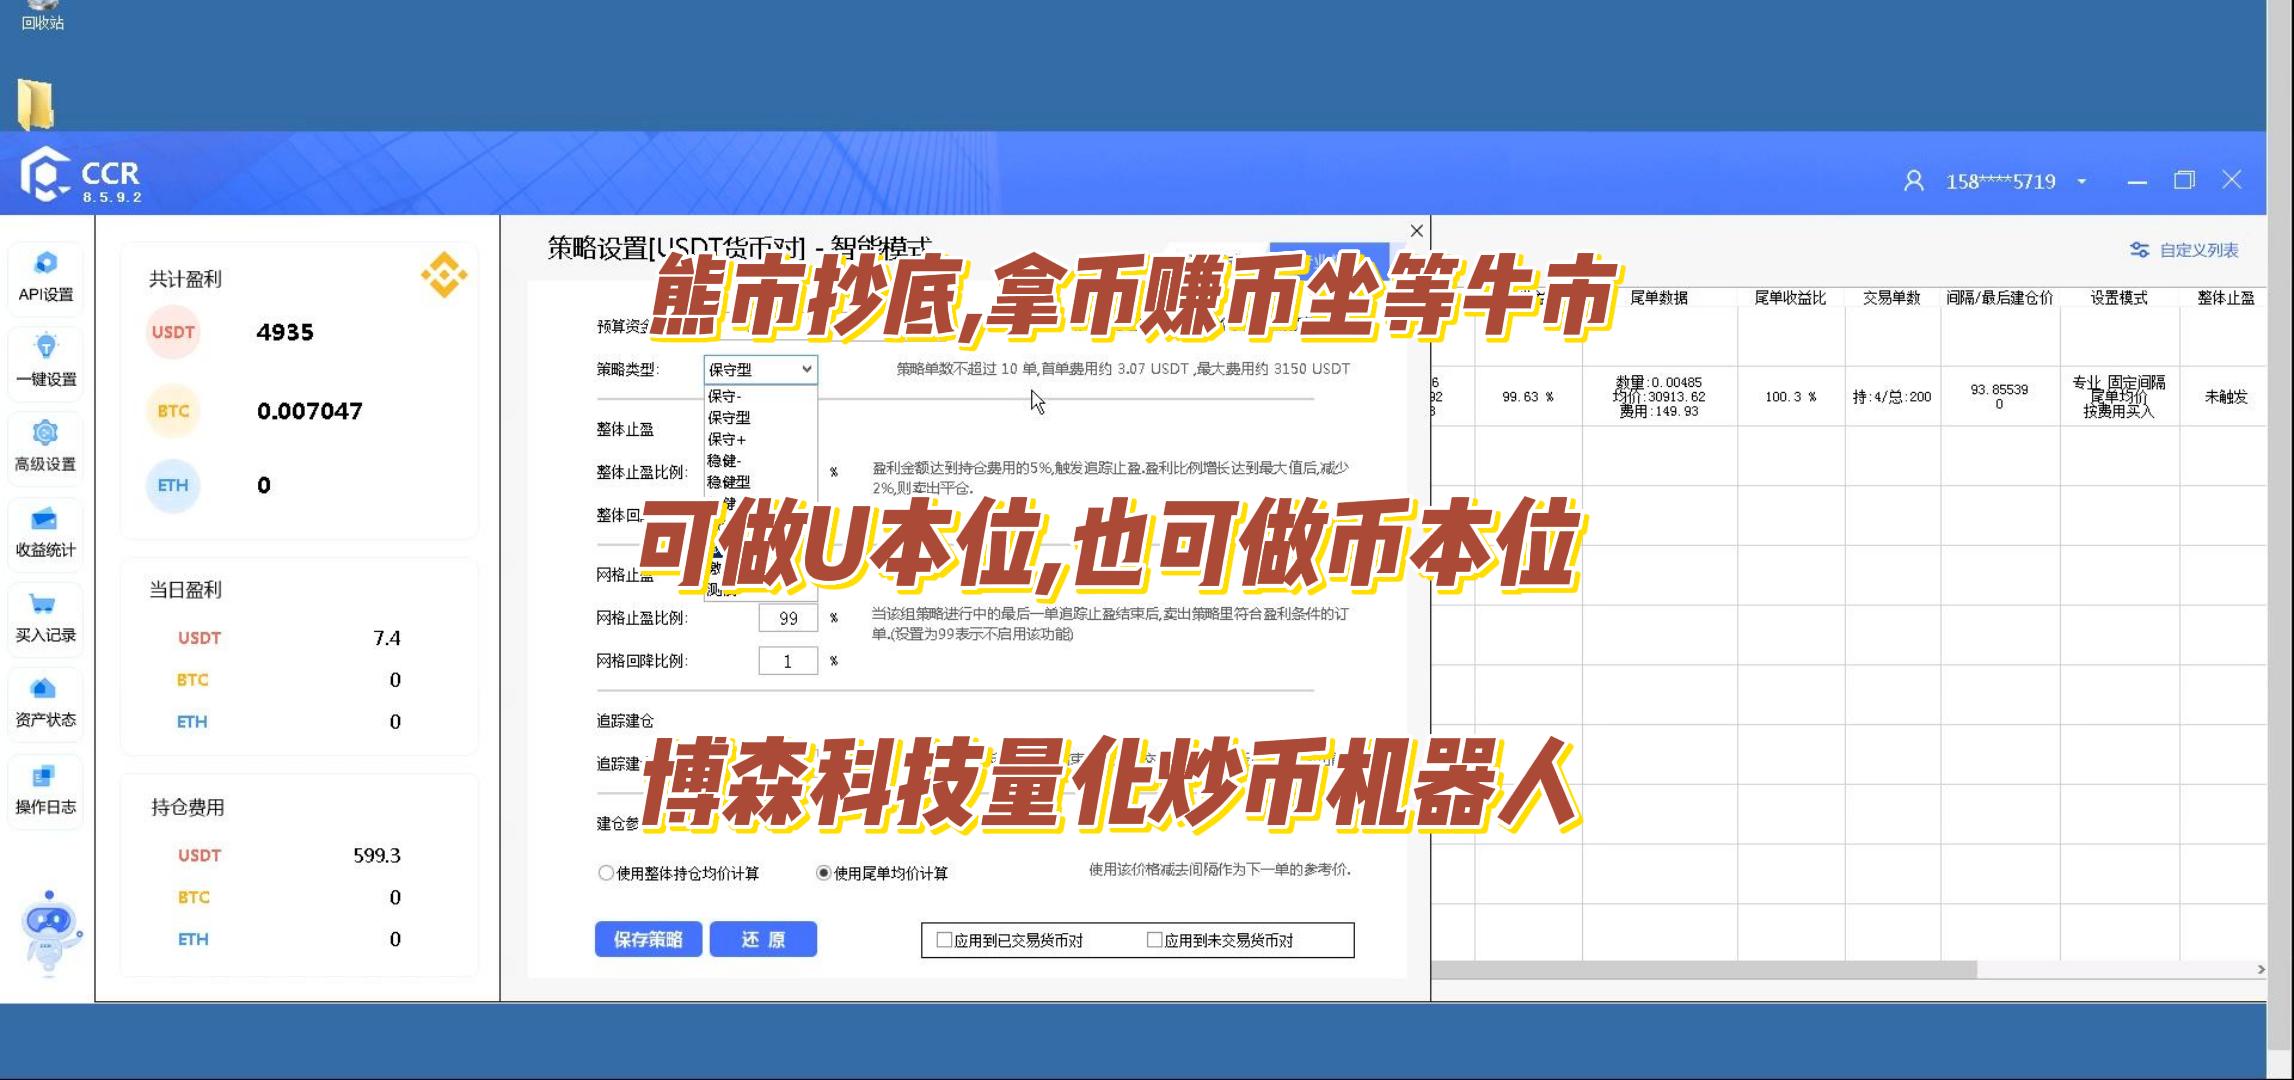Click the 99.63 % table cell
The image size is (2294, 1080).
(x=1528, y=397)
